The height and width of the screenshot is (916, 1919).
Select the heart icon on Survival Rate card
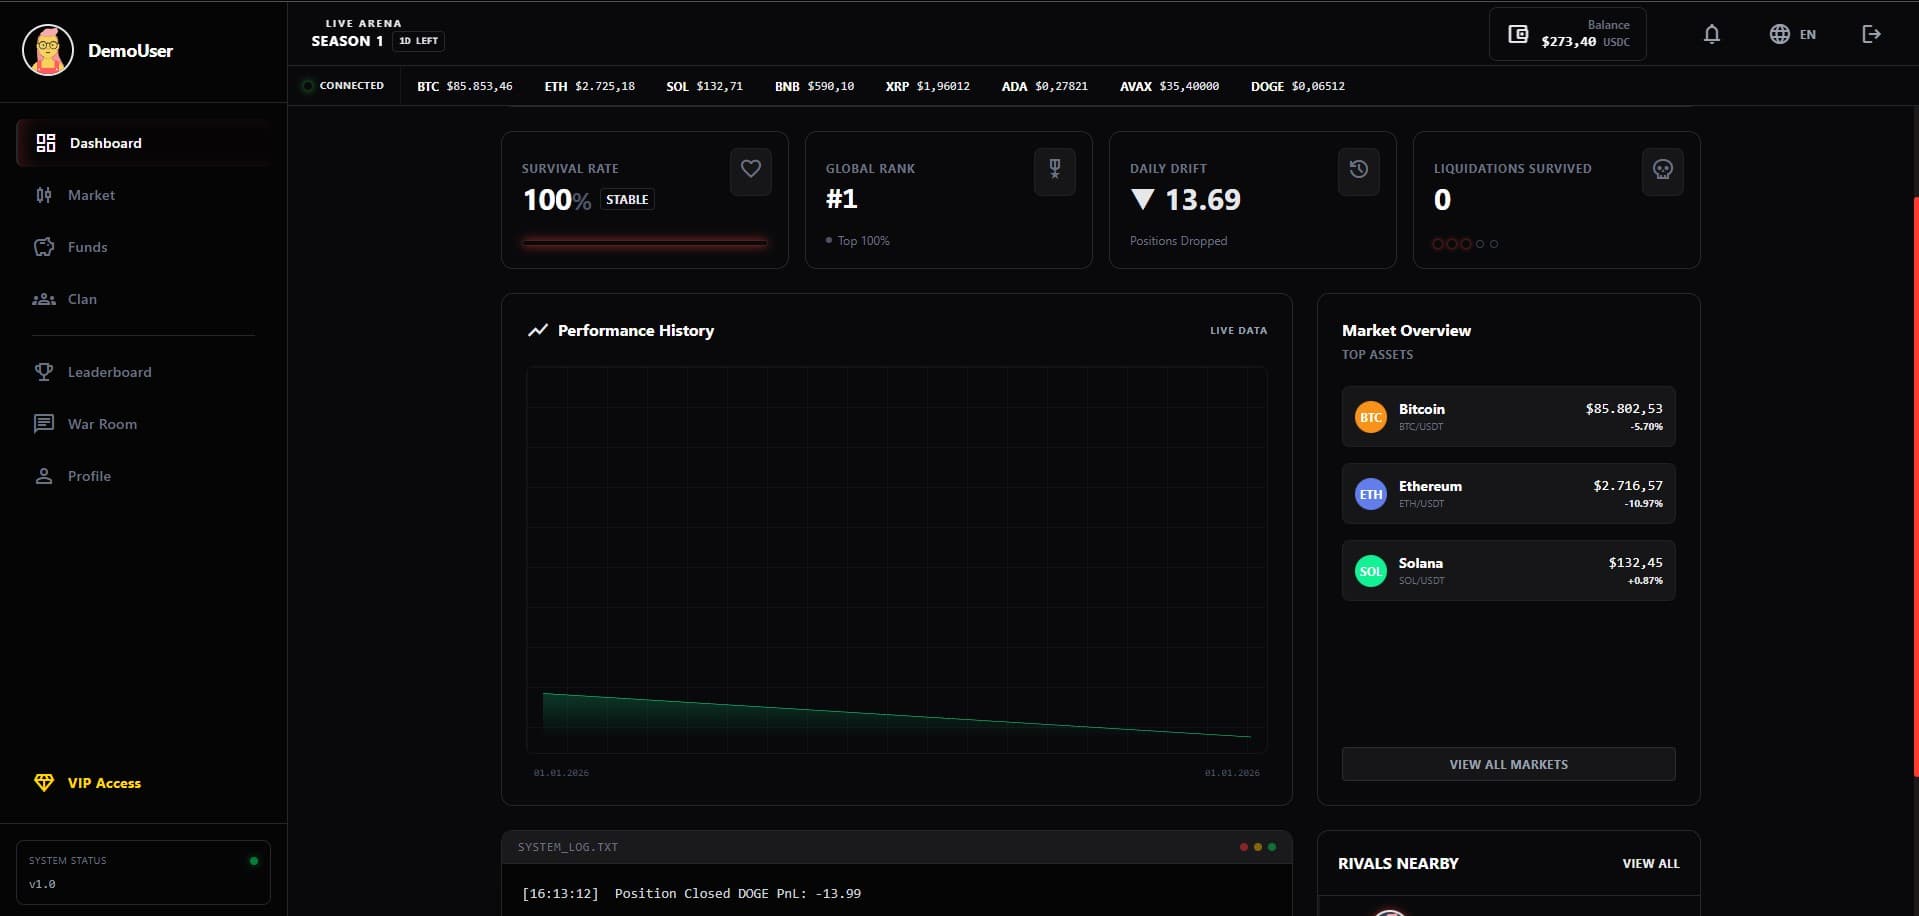coord(751,171)
